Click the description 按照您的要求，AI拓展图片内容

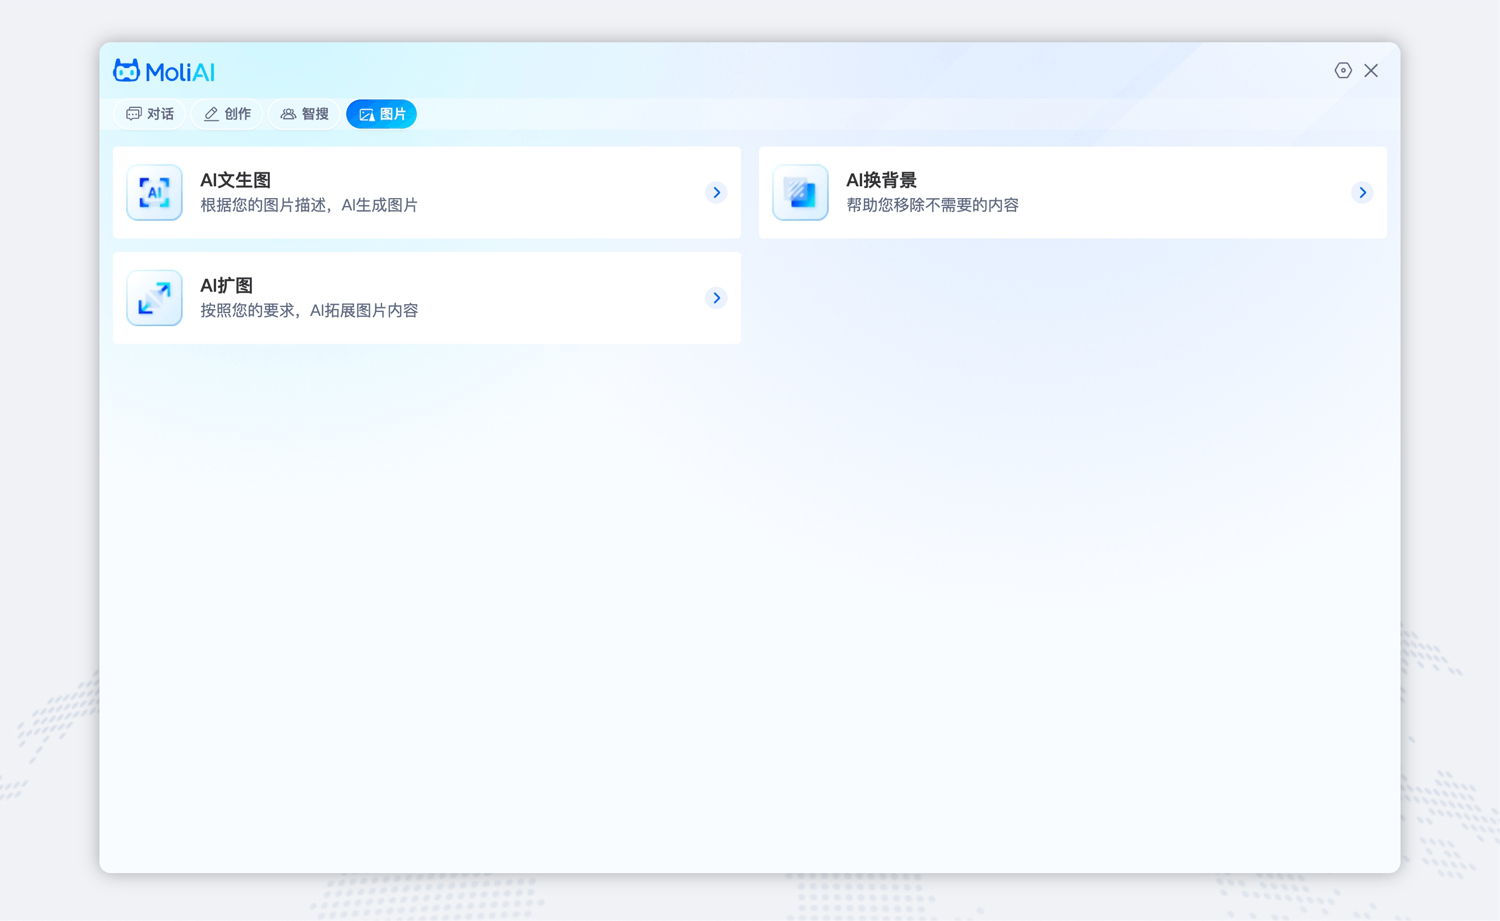pyautogui.click(x=309, y=311)
